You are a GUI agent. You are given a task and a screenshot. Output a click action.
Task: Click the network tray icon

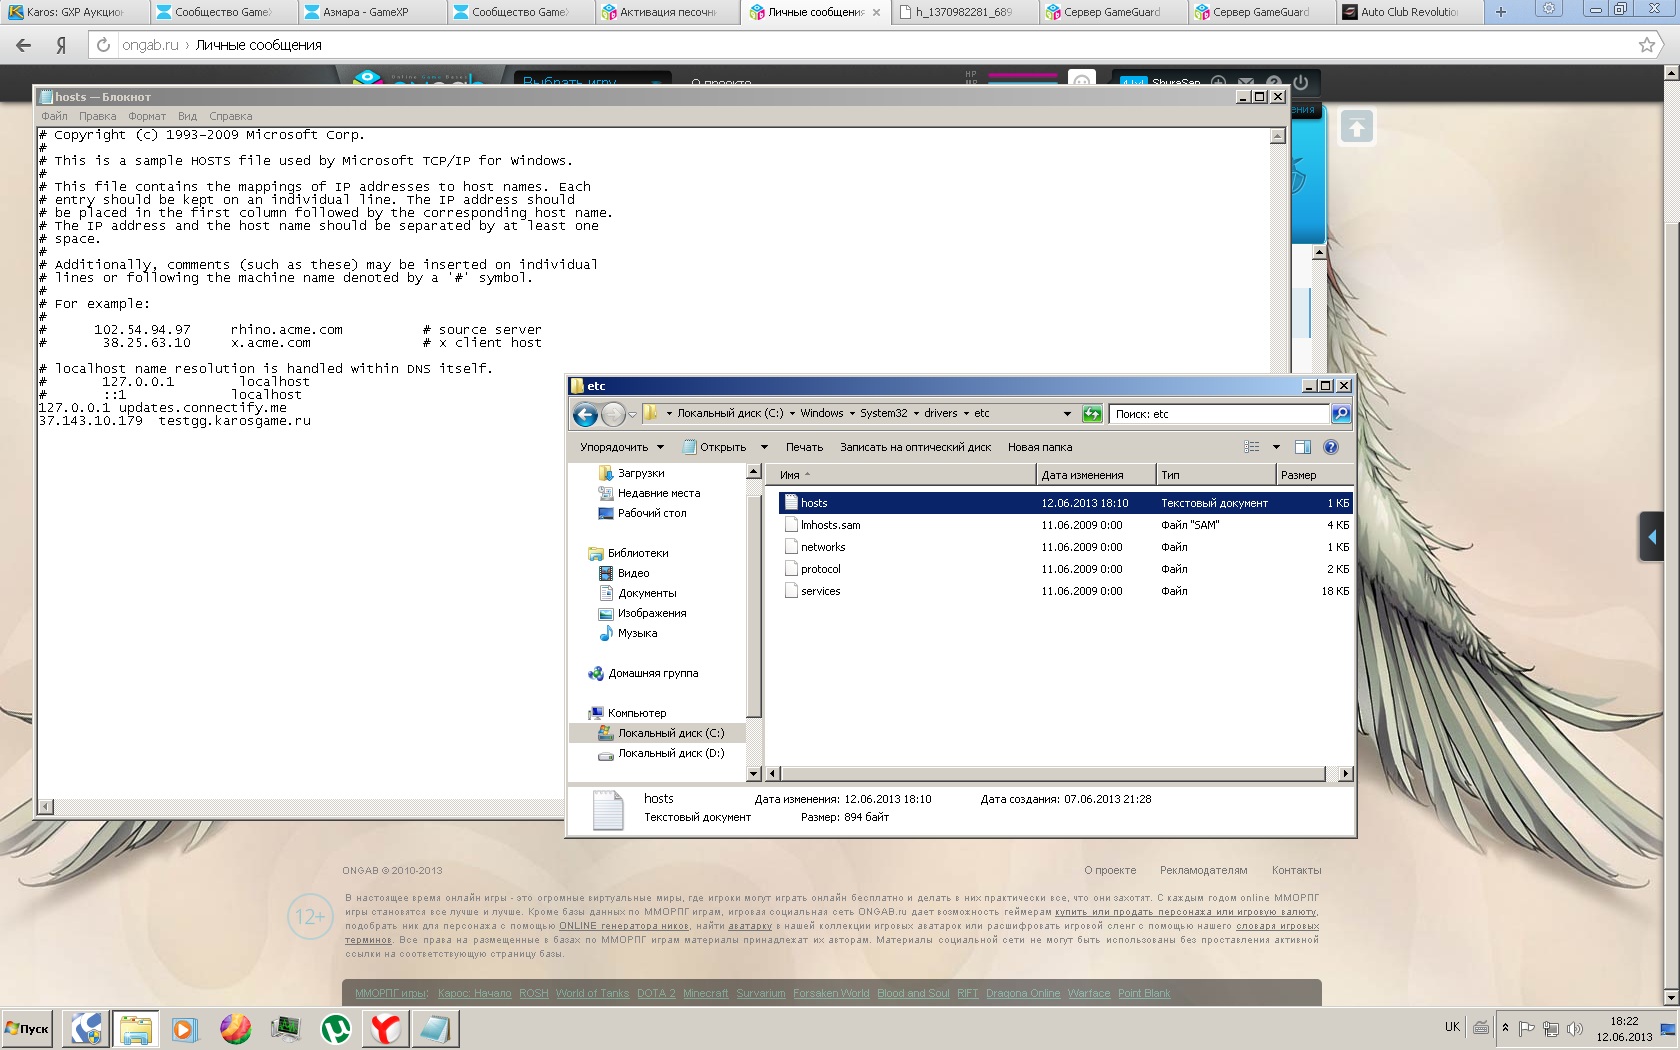[1551, 1028]
